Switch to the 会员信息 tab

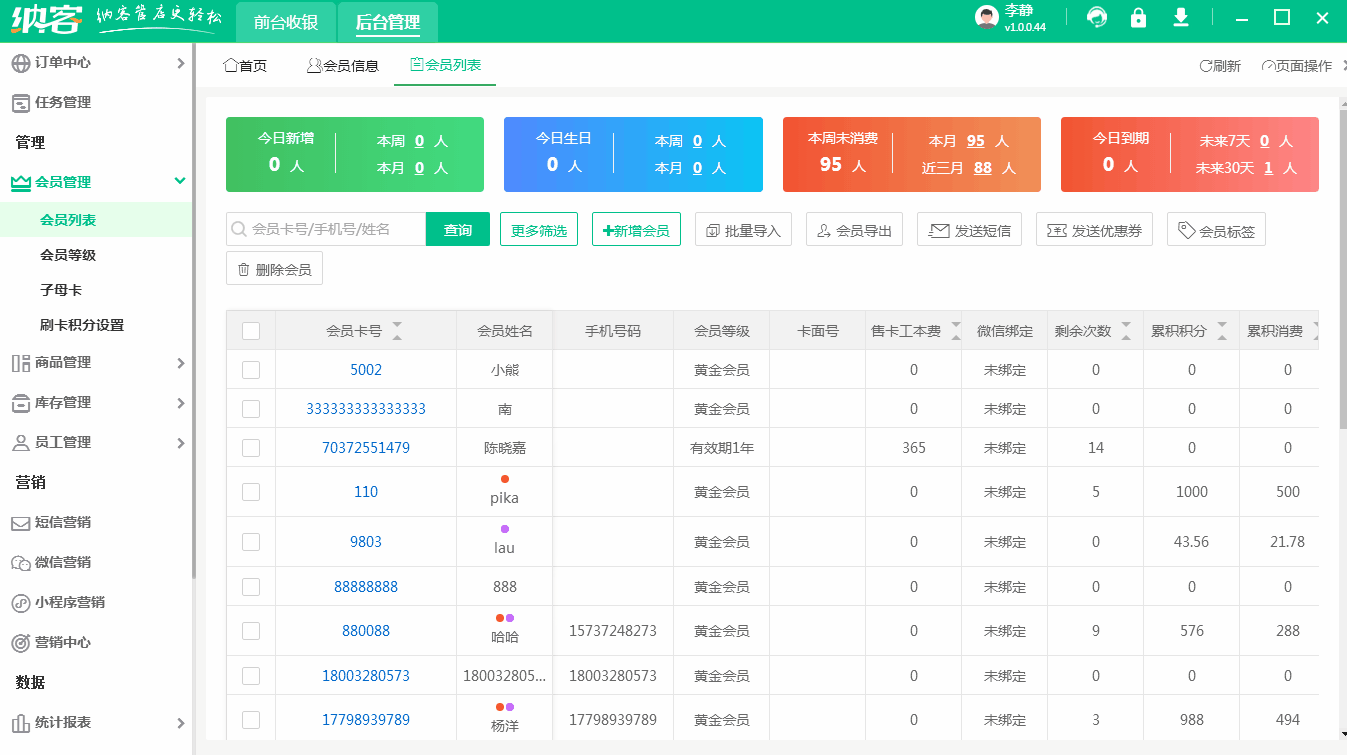click(342, 66)
